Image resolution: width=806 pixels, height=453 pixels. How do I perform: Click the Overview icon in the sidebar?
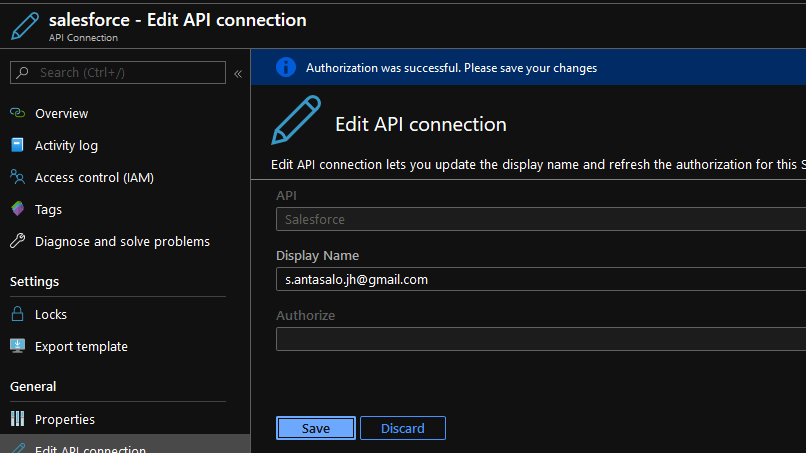pyautogui.click(x=17, y=113)
